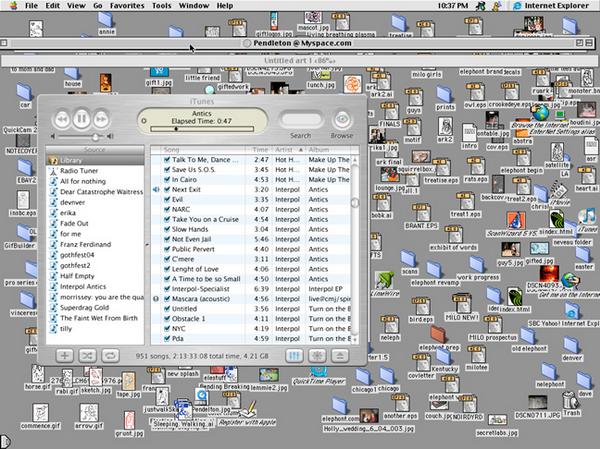Adjust the iTunes volume slider knob
Image resolution: width=600 pixels, height=449 pixels.
[95, 136]
